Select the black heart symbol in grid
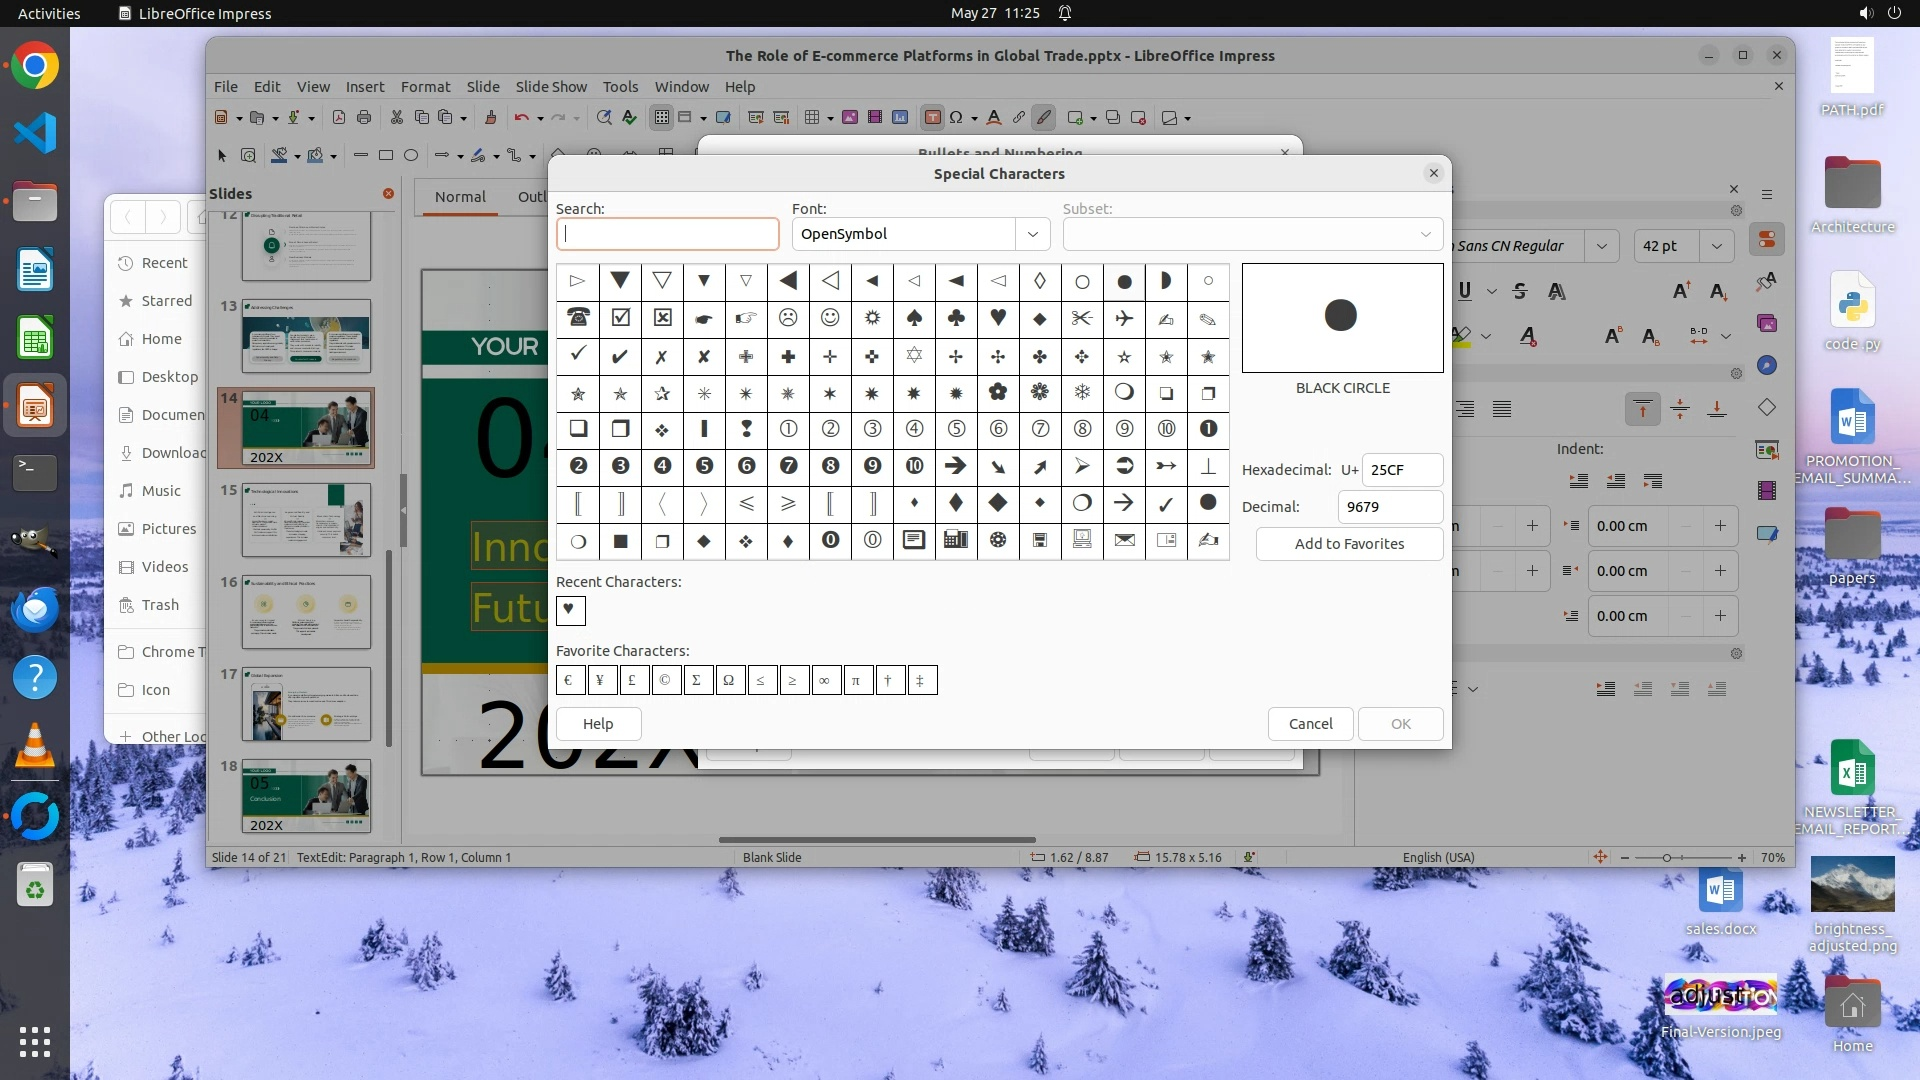 [998, 318]
